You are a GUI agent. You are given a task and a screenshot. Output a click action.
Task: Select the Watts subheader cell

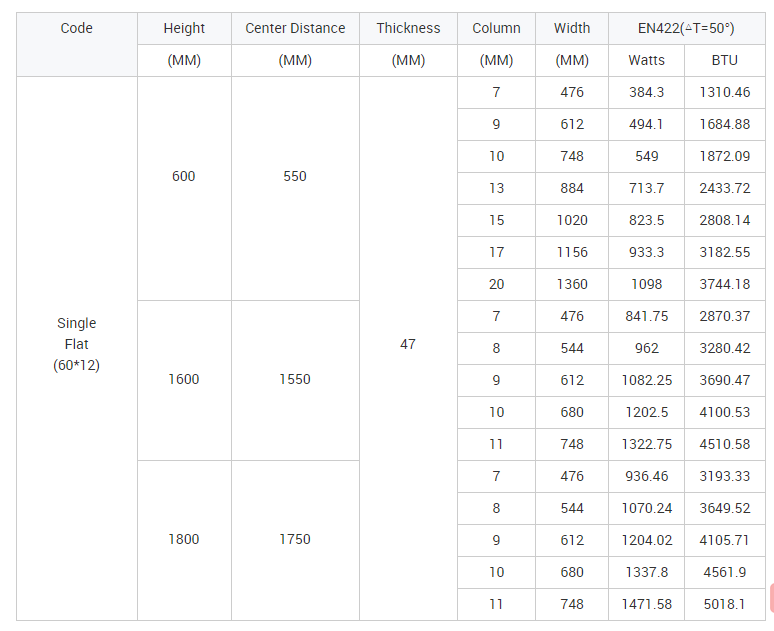pos(646,60)
